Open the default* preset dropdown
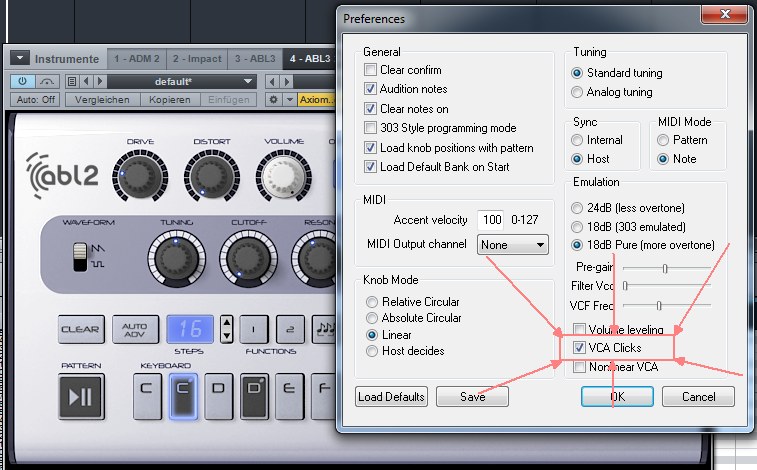This screenshot has height=470, width=757. (x=182, y=82)
